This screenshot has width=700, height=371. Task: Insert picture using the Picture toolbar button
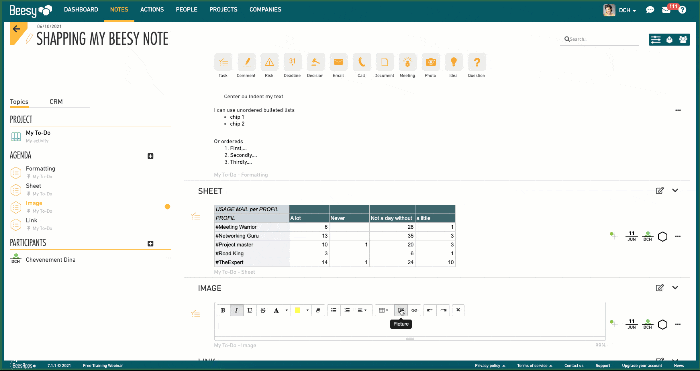[401, 310]
